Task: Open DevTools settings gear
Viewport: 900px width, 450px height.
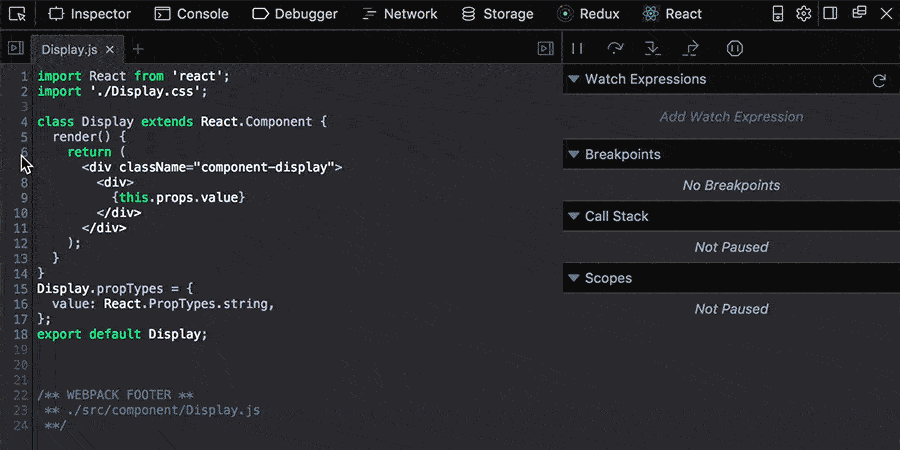Action: [803, 14]
